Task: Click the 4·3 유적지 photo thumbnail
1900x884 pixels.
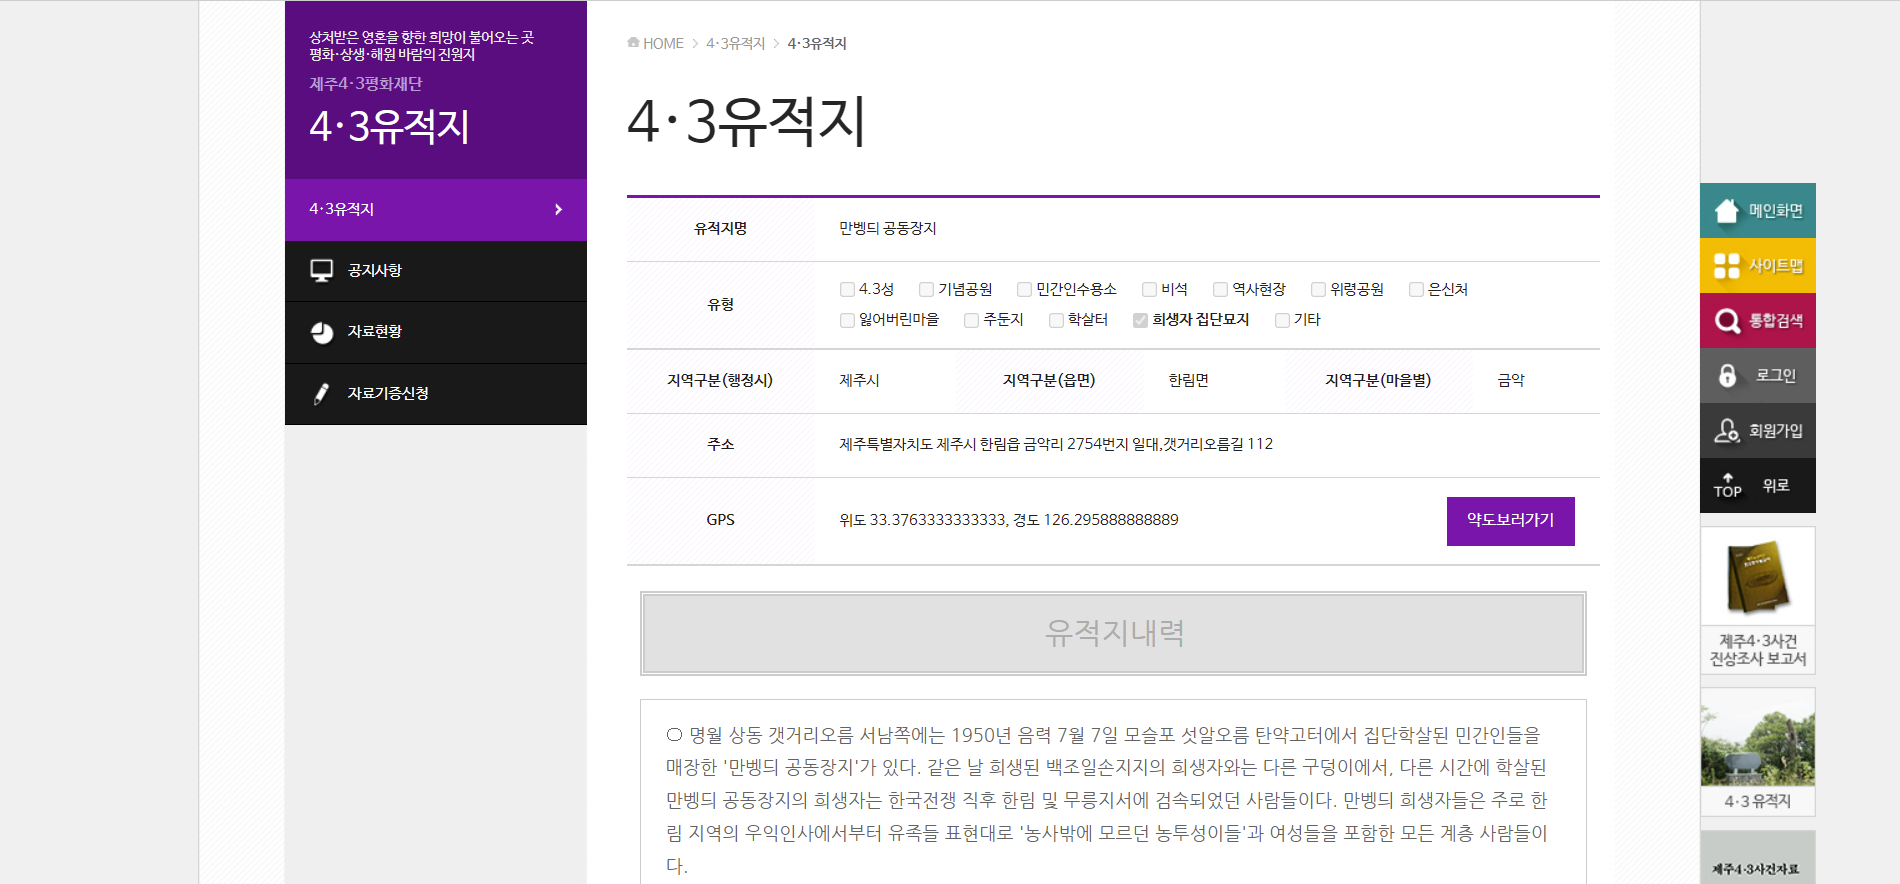Action: pos(1757,750)
